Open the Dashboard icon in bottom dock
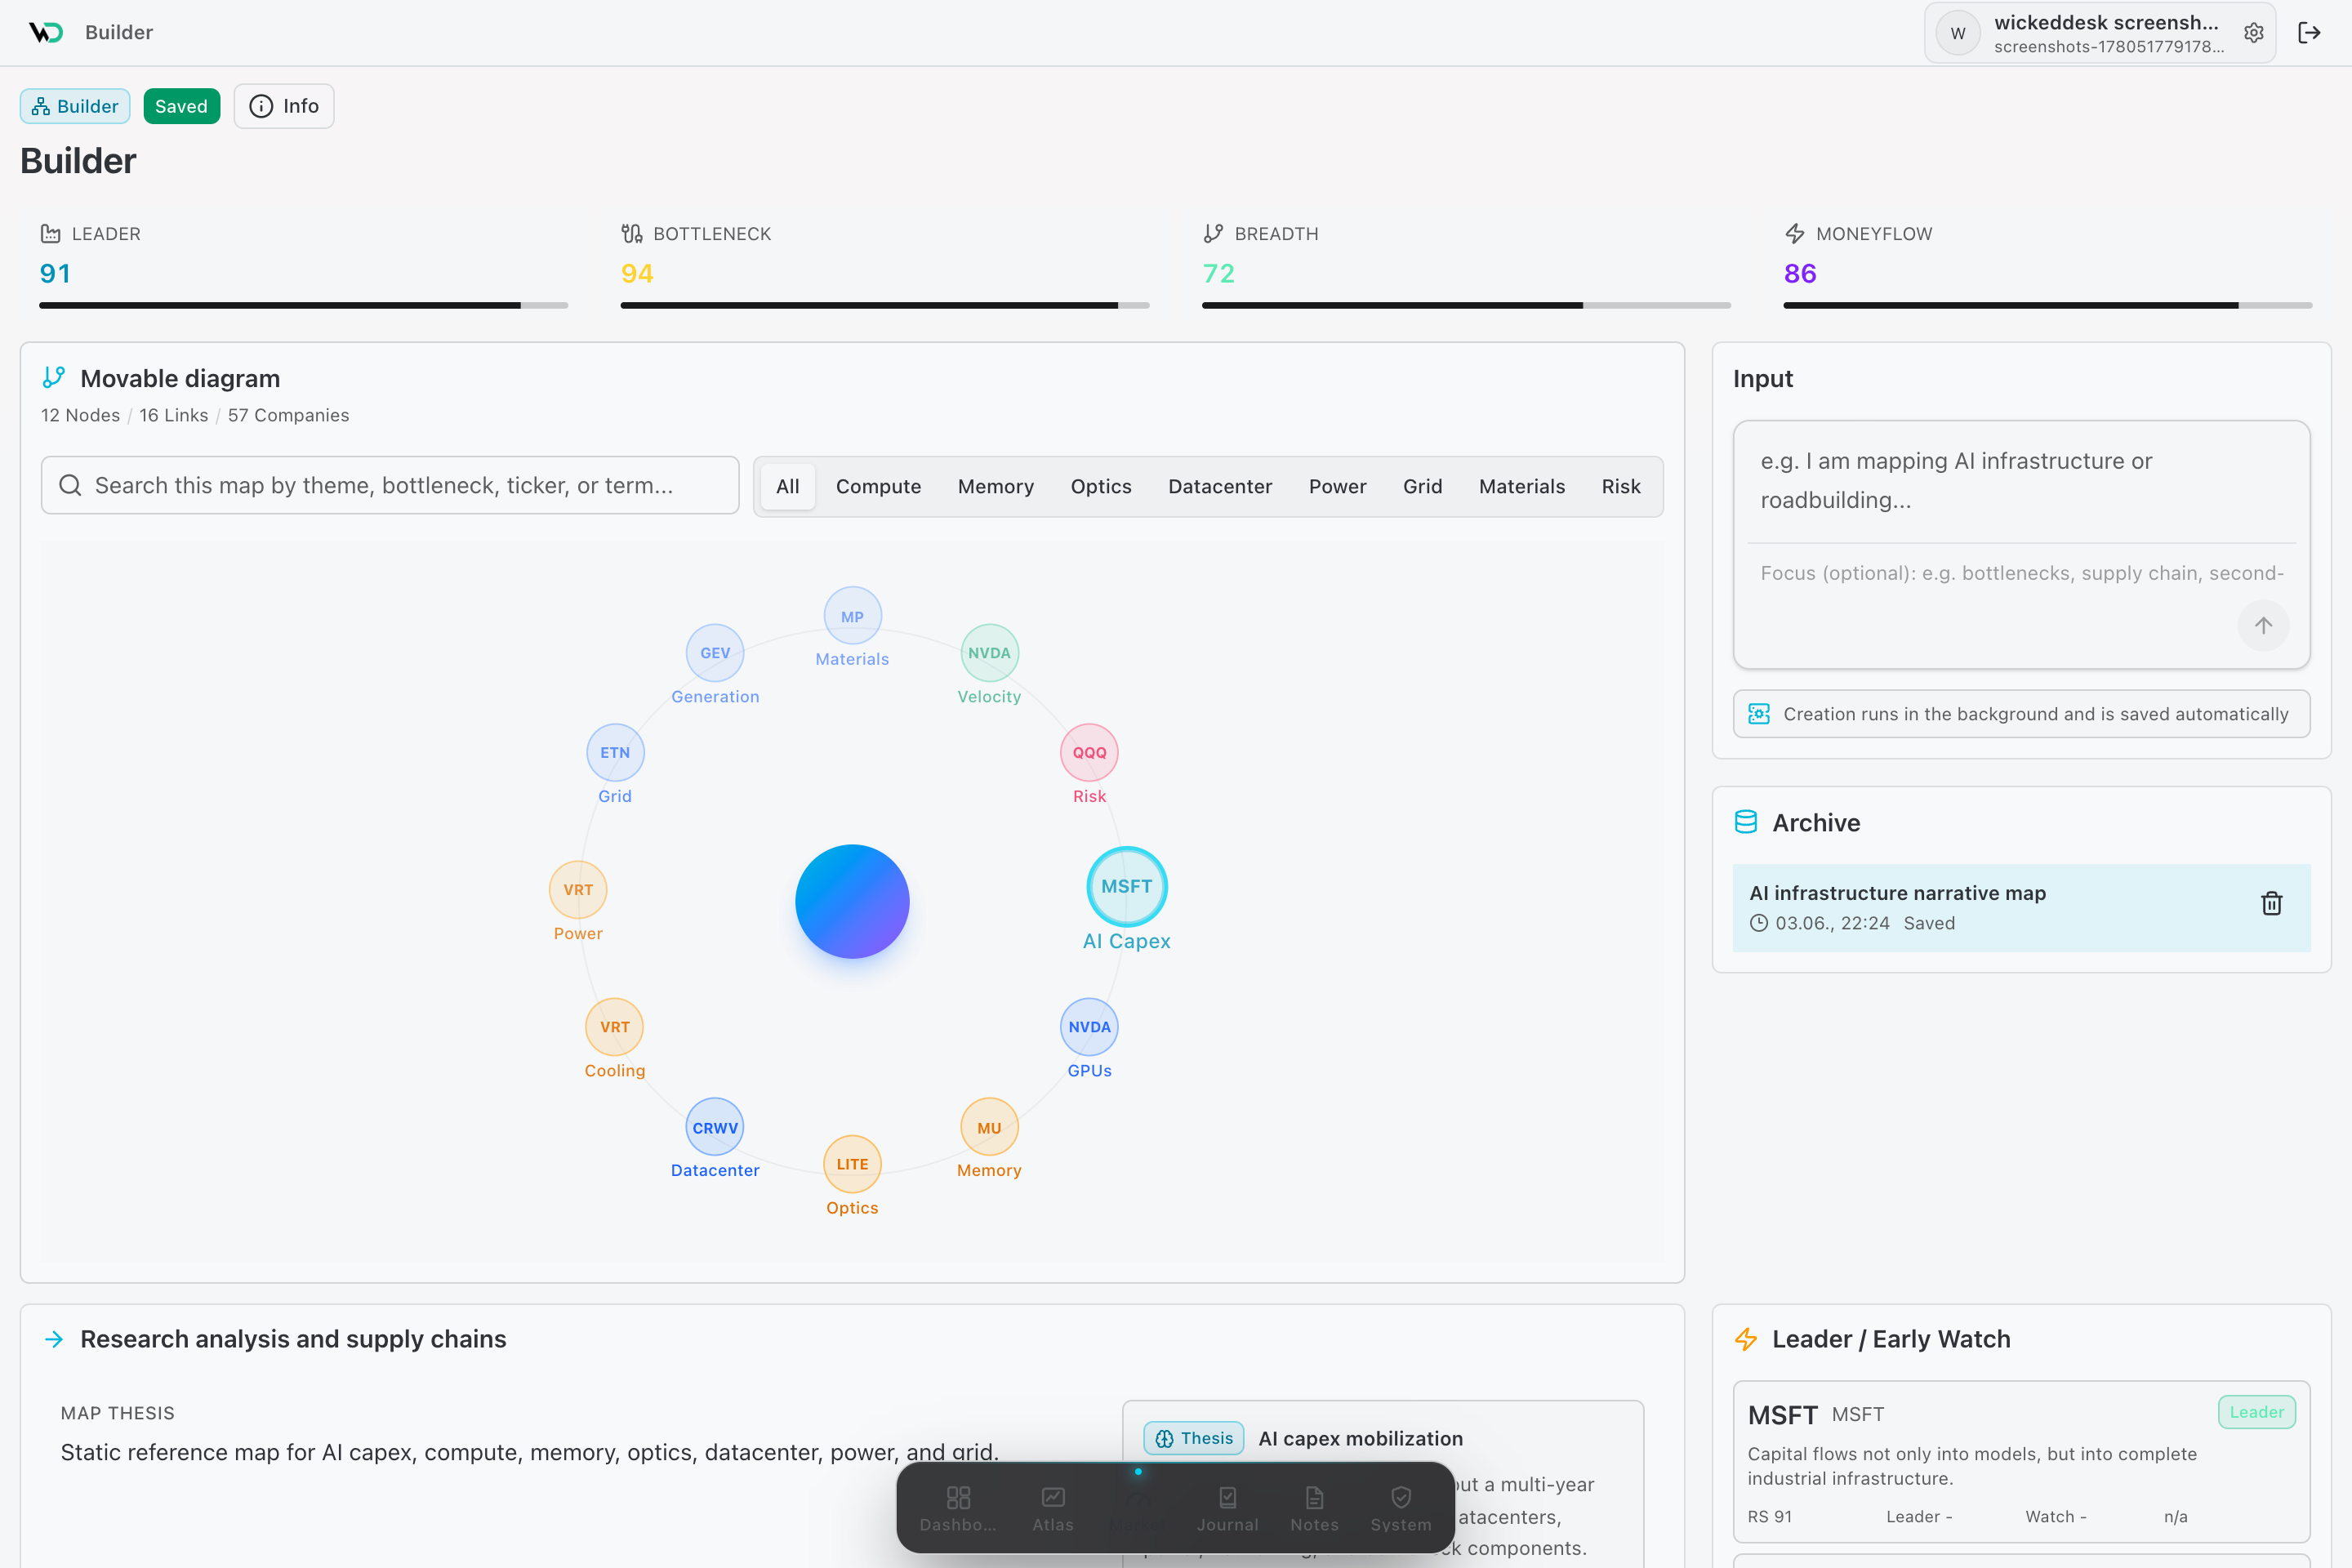The width and height of the screenshot is (2352, 1568). pos(958,1508)
